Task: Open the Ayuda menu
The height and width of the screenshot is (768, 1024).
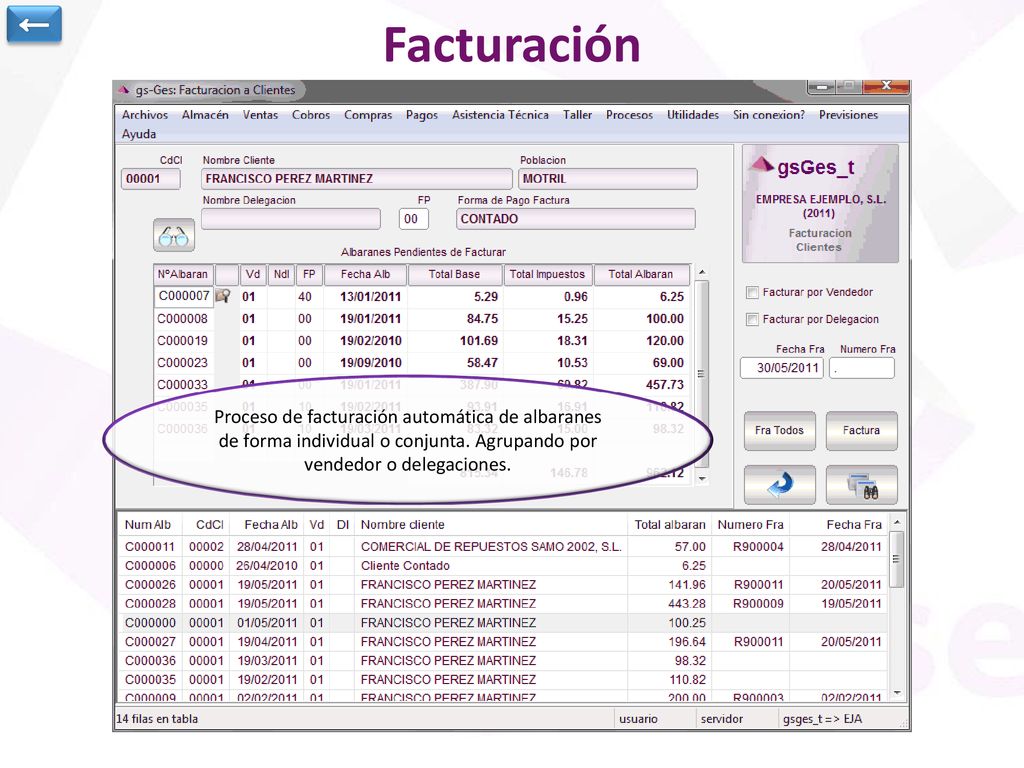Action: (x=139, y=134)
